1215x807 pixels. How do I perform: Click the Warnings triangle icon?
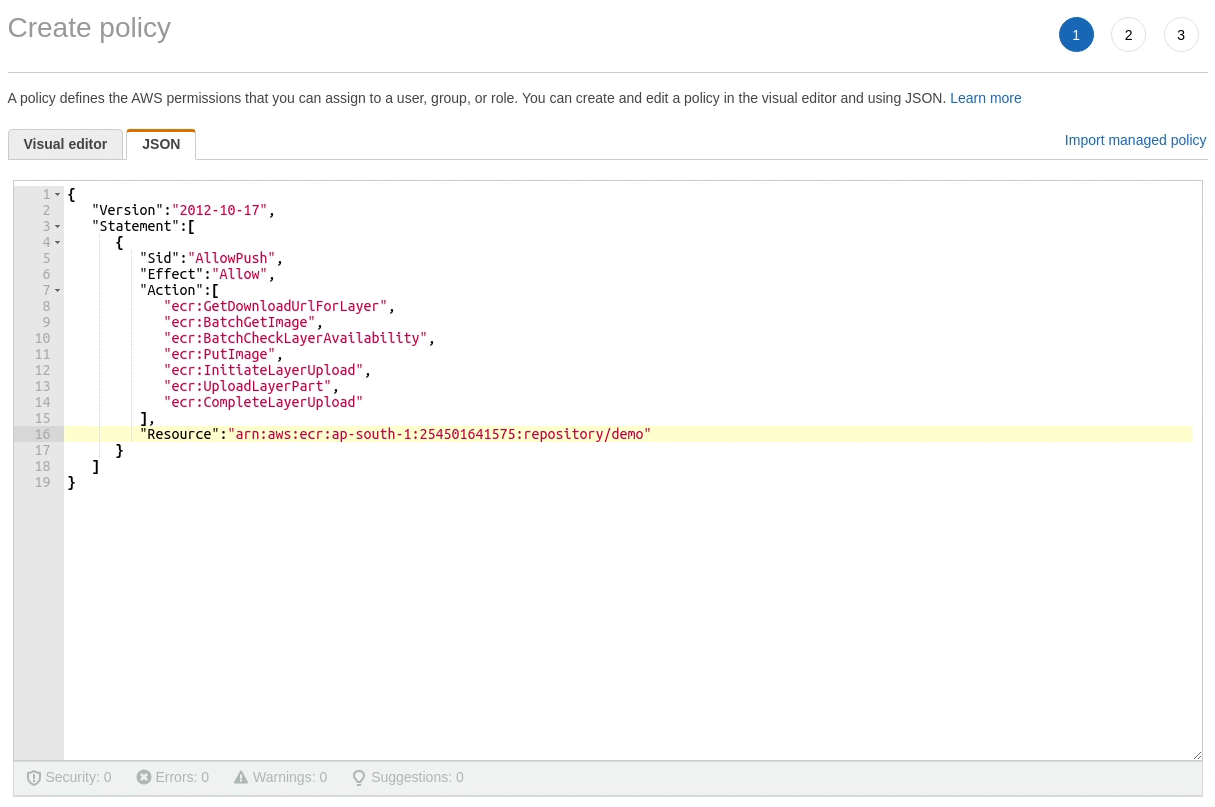tap(240, 777)
